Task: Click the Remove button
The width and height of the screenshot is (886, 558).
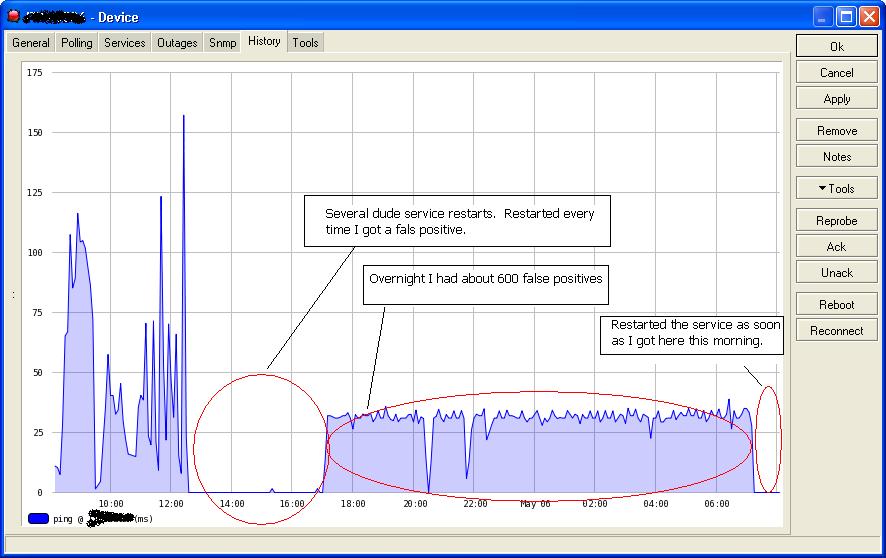Action: pyautogui.click(x=837, y=130)
